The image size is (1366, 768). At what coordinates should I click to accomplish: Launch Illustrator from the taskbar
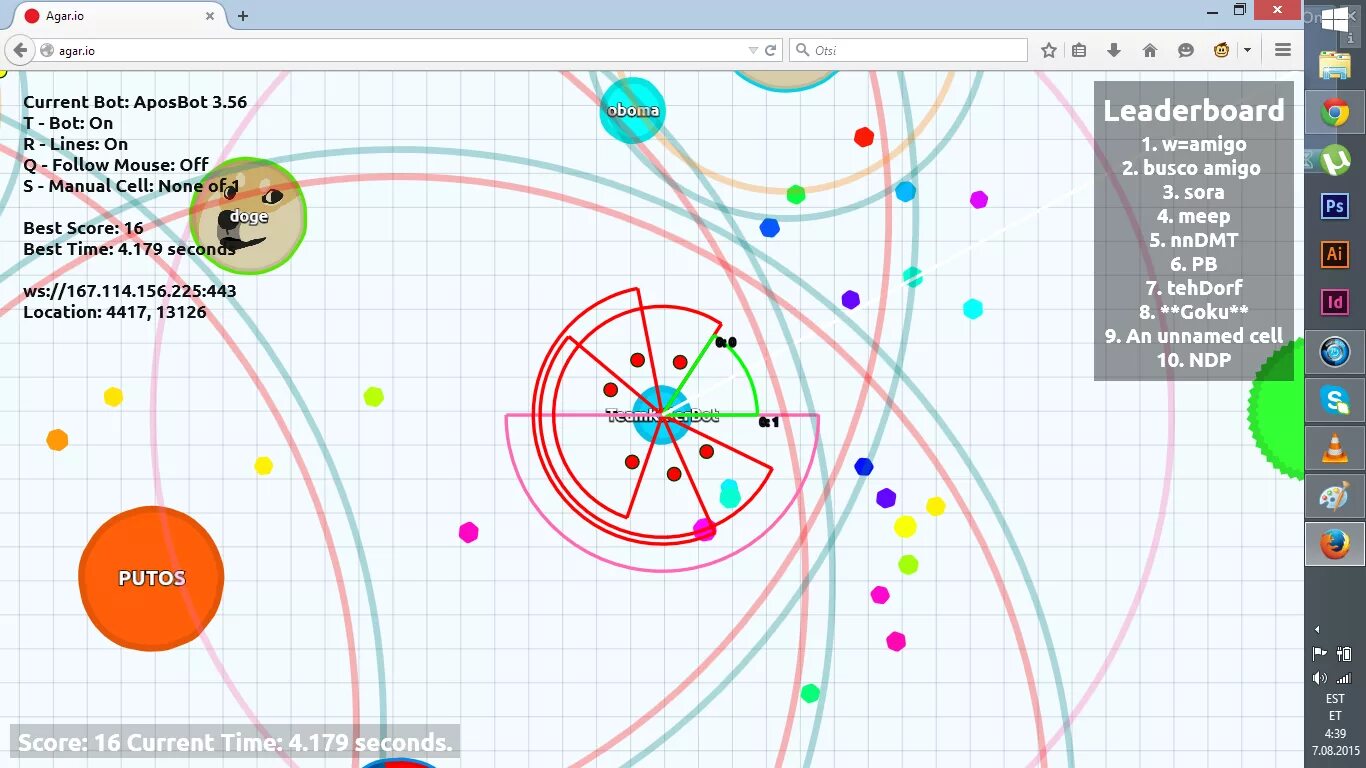tap(1335, 254)
